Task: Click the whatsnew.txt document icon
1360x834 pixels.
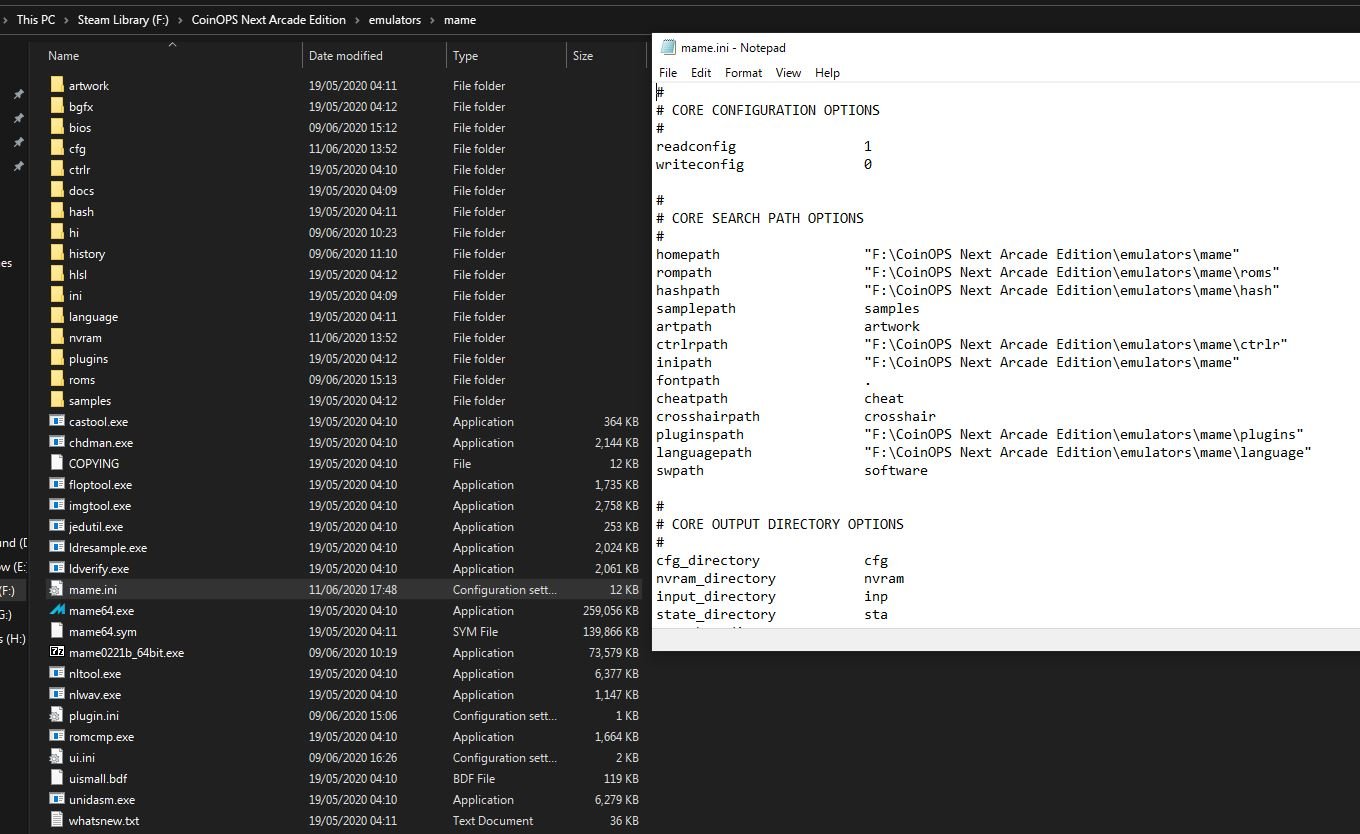Action: click(57, 820)
